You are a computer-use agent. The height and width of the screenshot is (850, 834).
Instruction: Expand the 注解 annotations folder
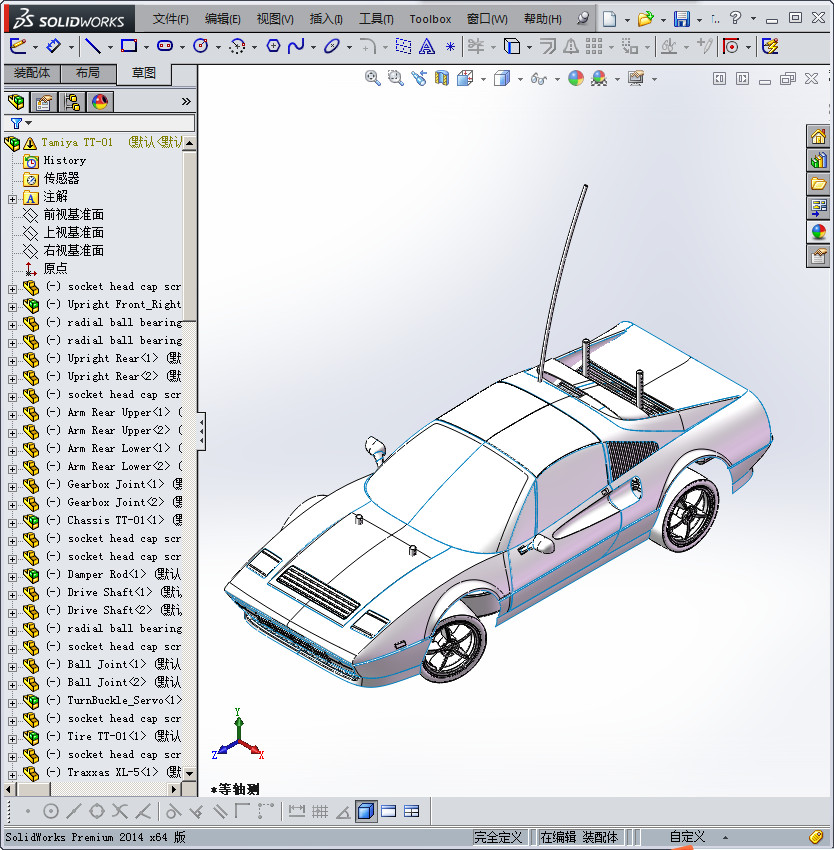click(12, 199)
